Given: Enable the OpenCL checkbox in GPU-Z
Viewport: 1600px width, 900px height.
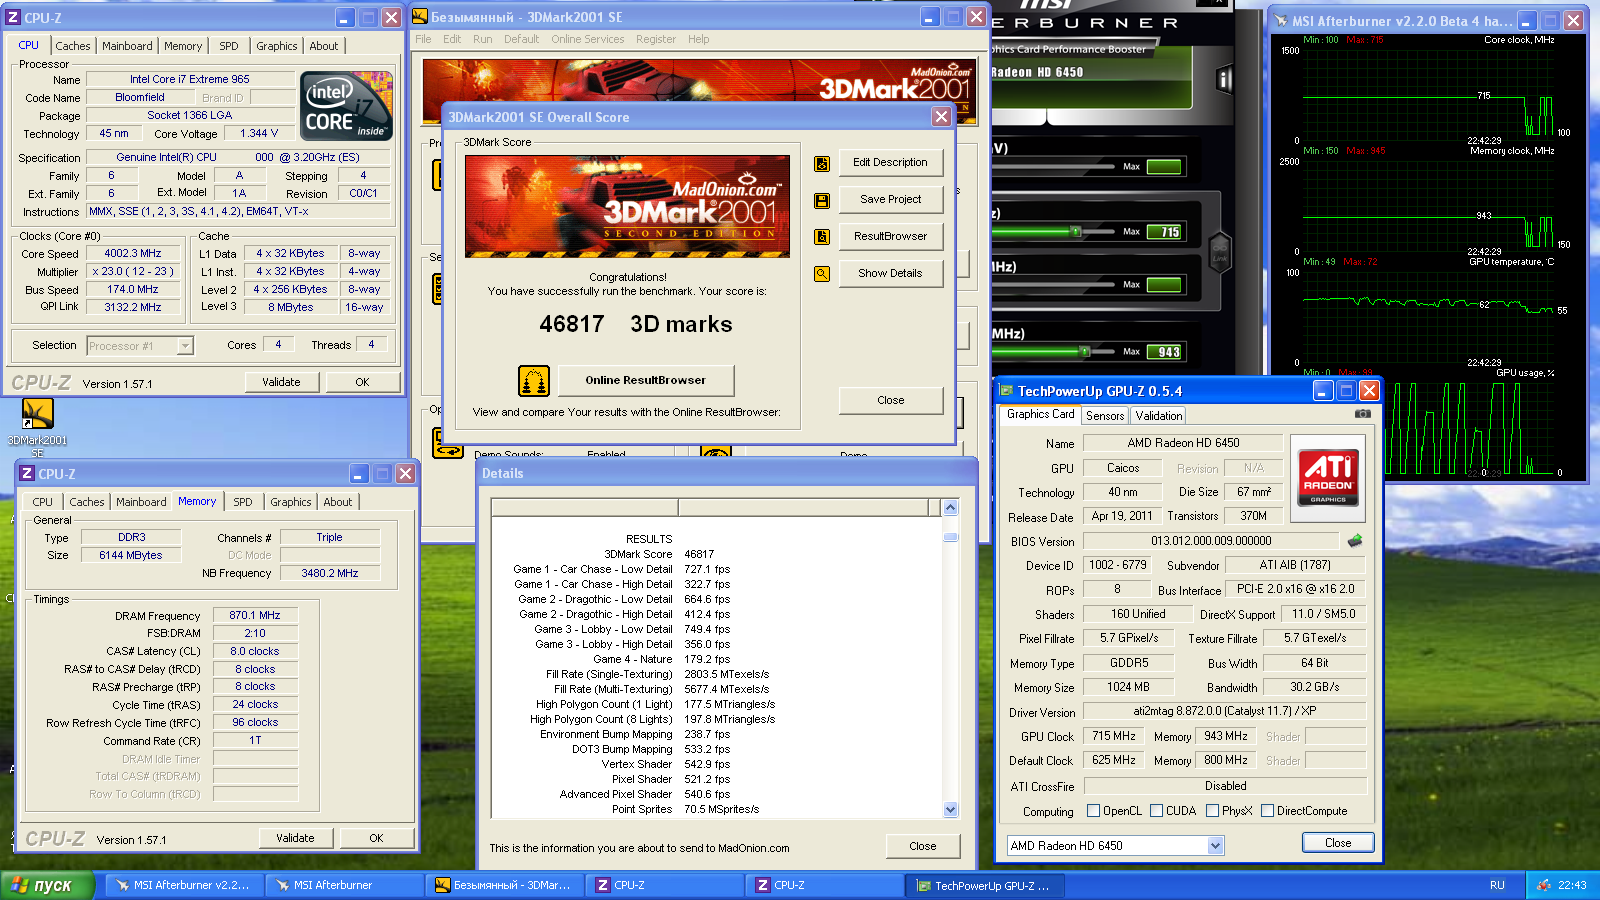Looking at the screenshot, I should [x=1094, y=811].
